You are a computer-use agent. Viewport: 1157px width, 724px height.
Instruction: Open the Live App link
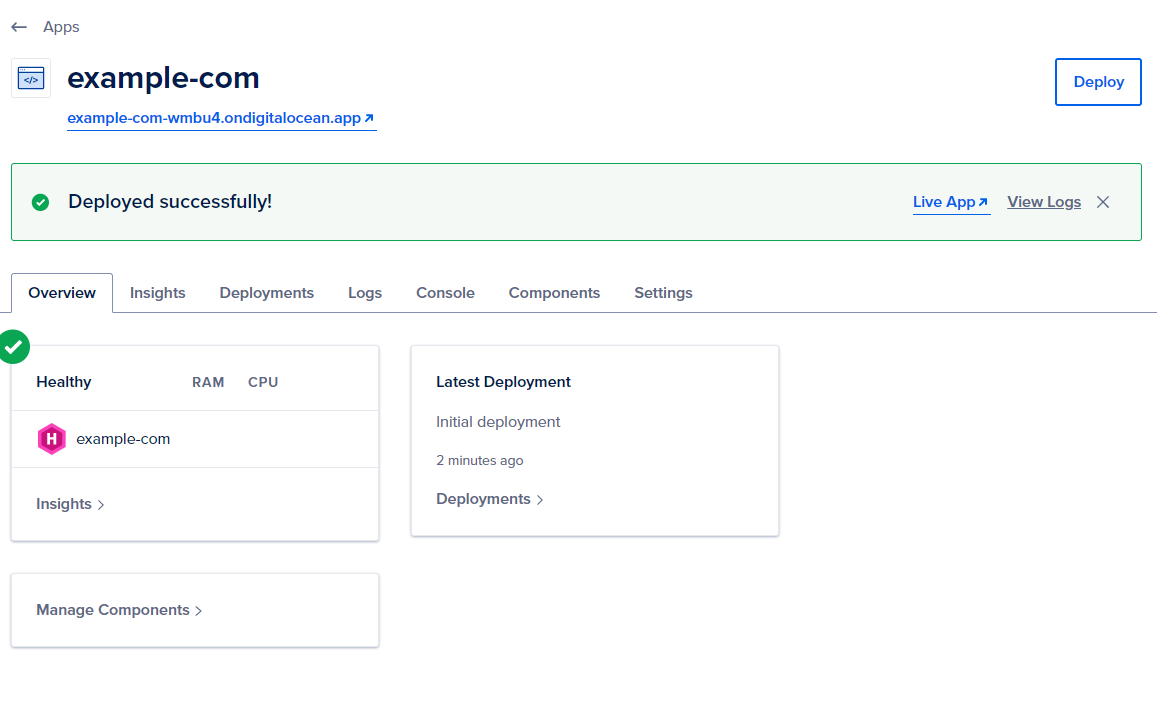(950, 202)
